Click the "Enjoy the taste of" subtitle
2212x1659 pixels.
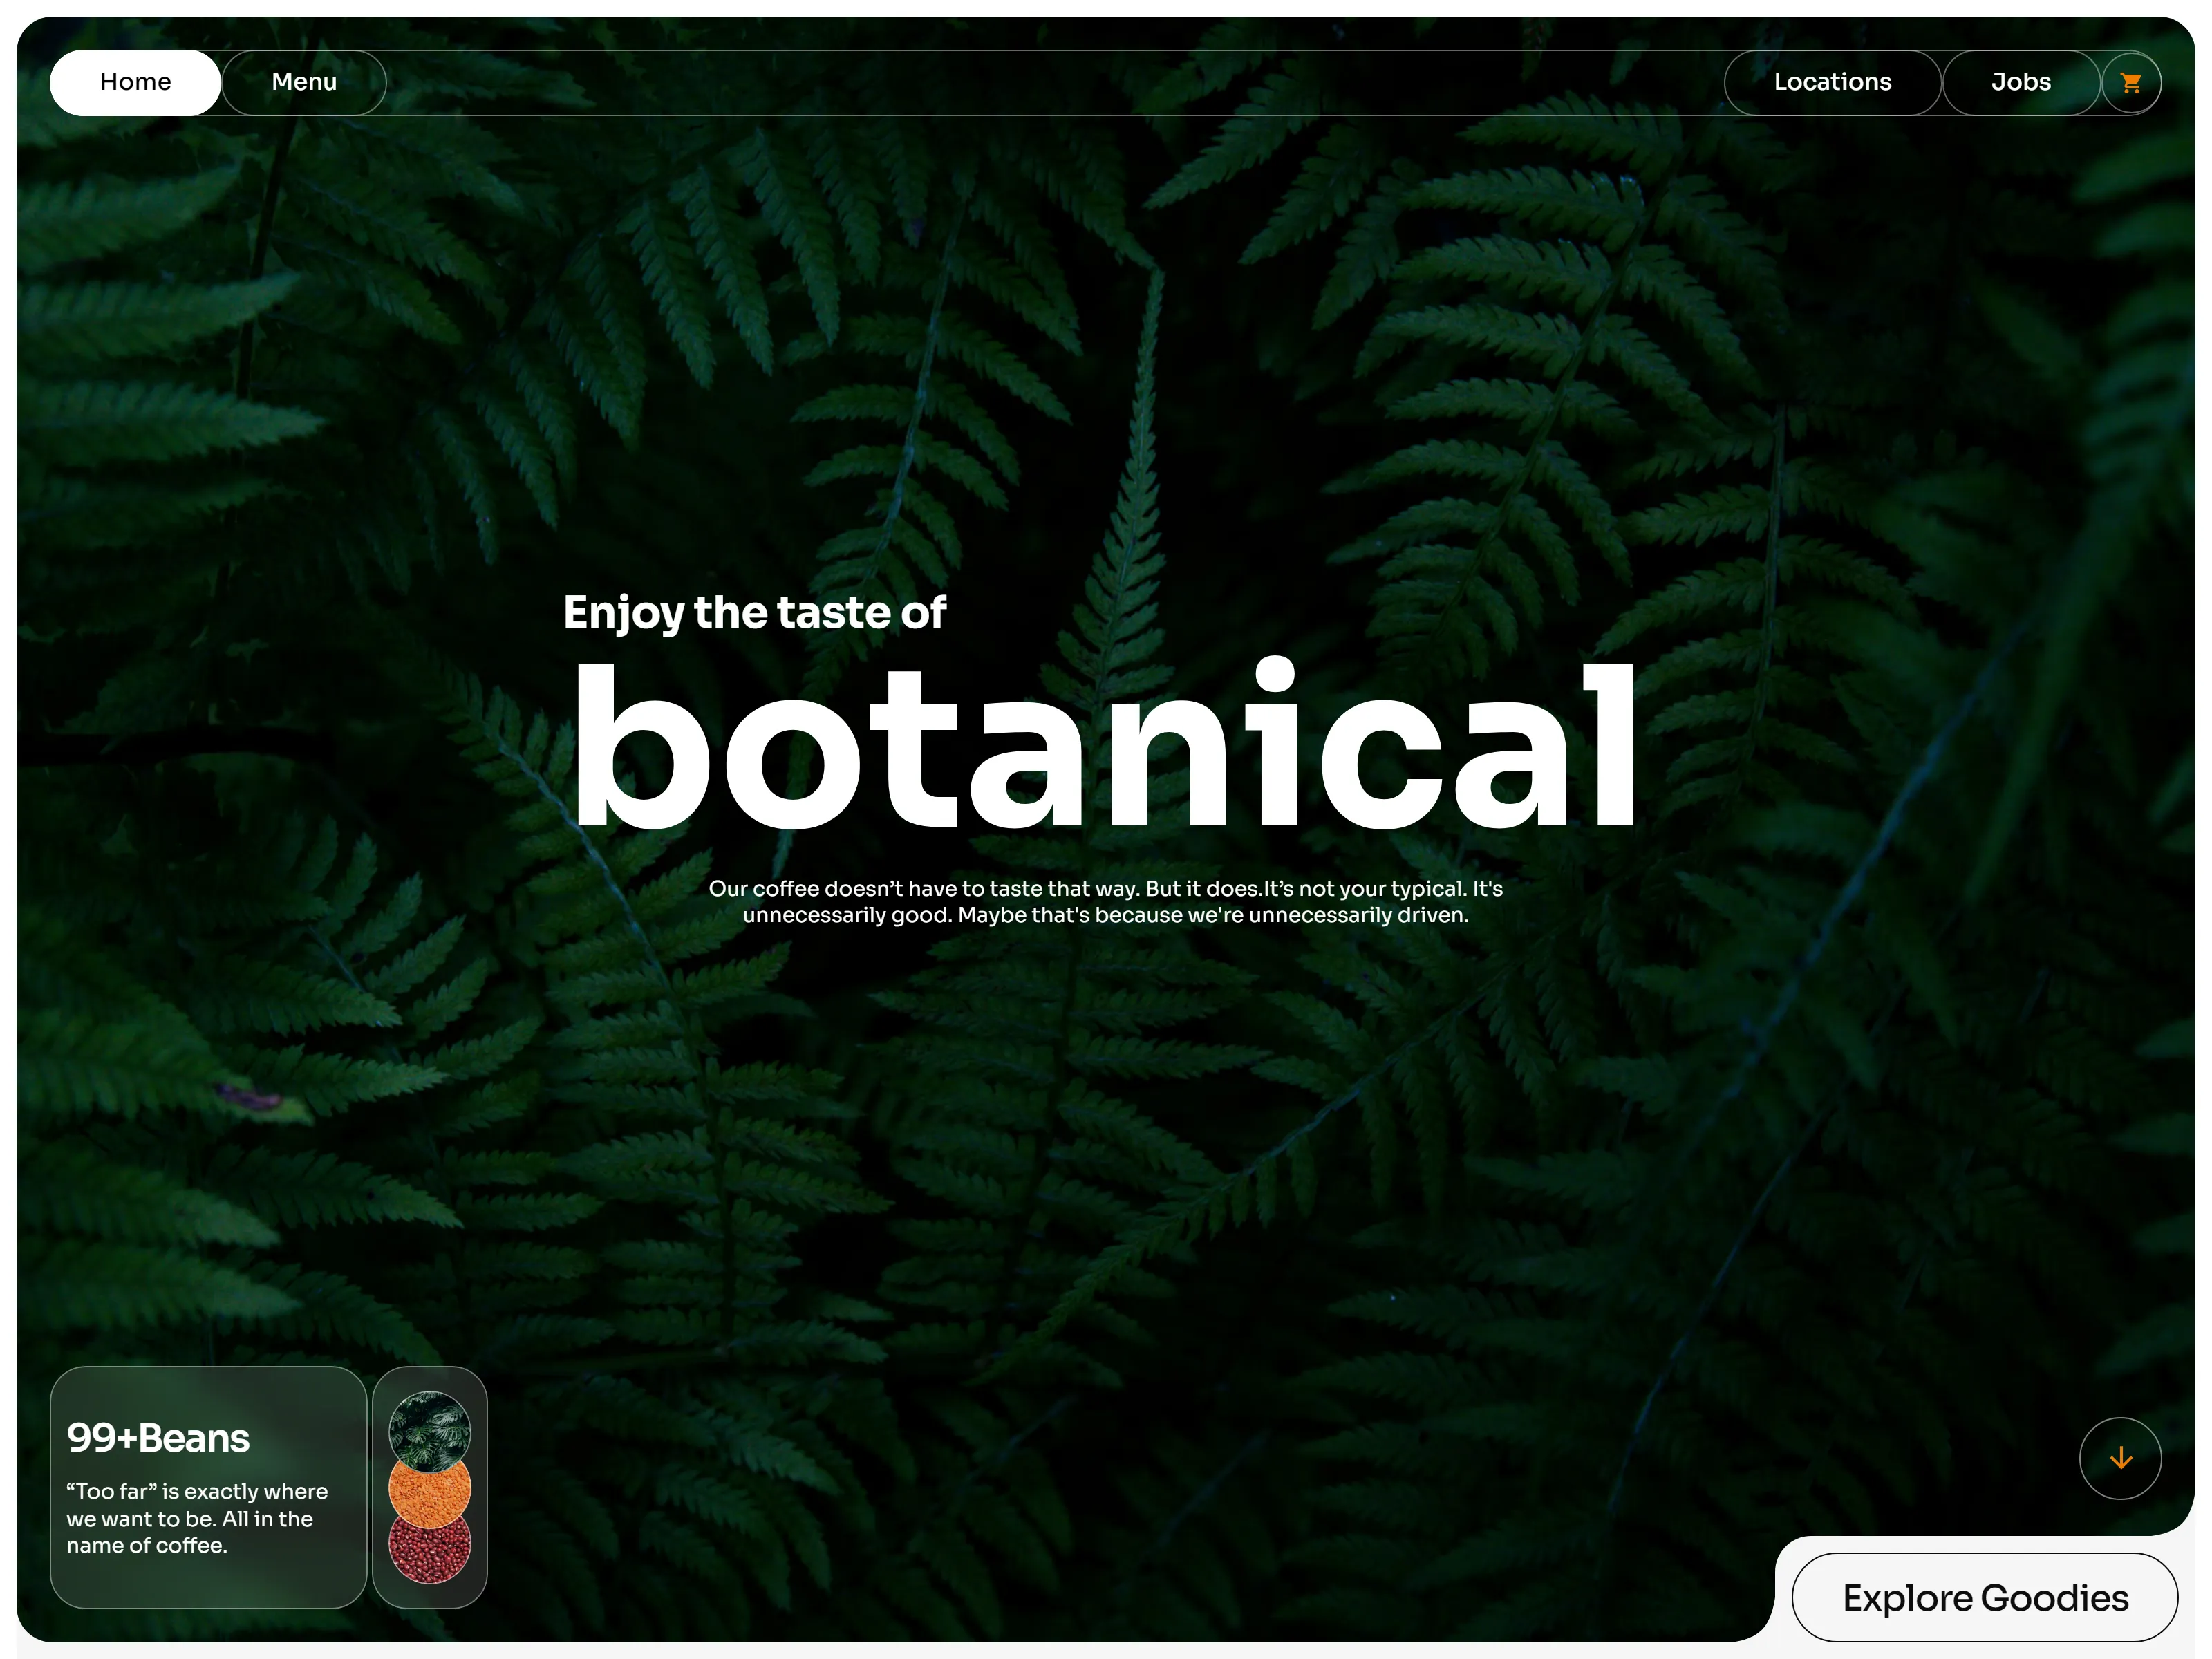click(x=754, y=613)
